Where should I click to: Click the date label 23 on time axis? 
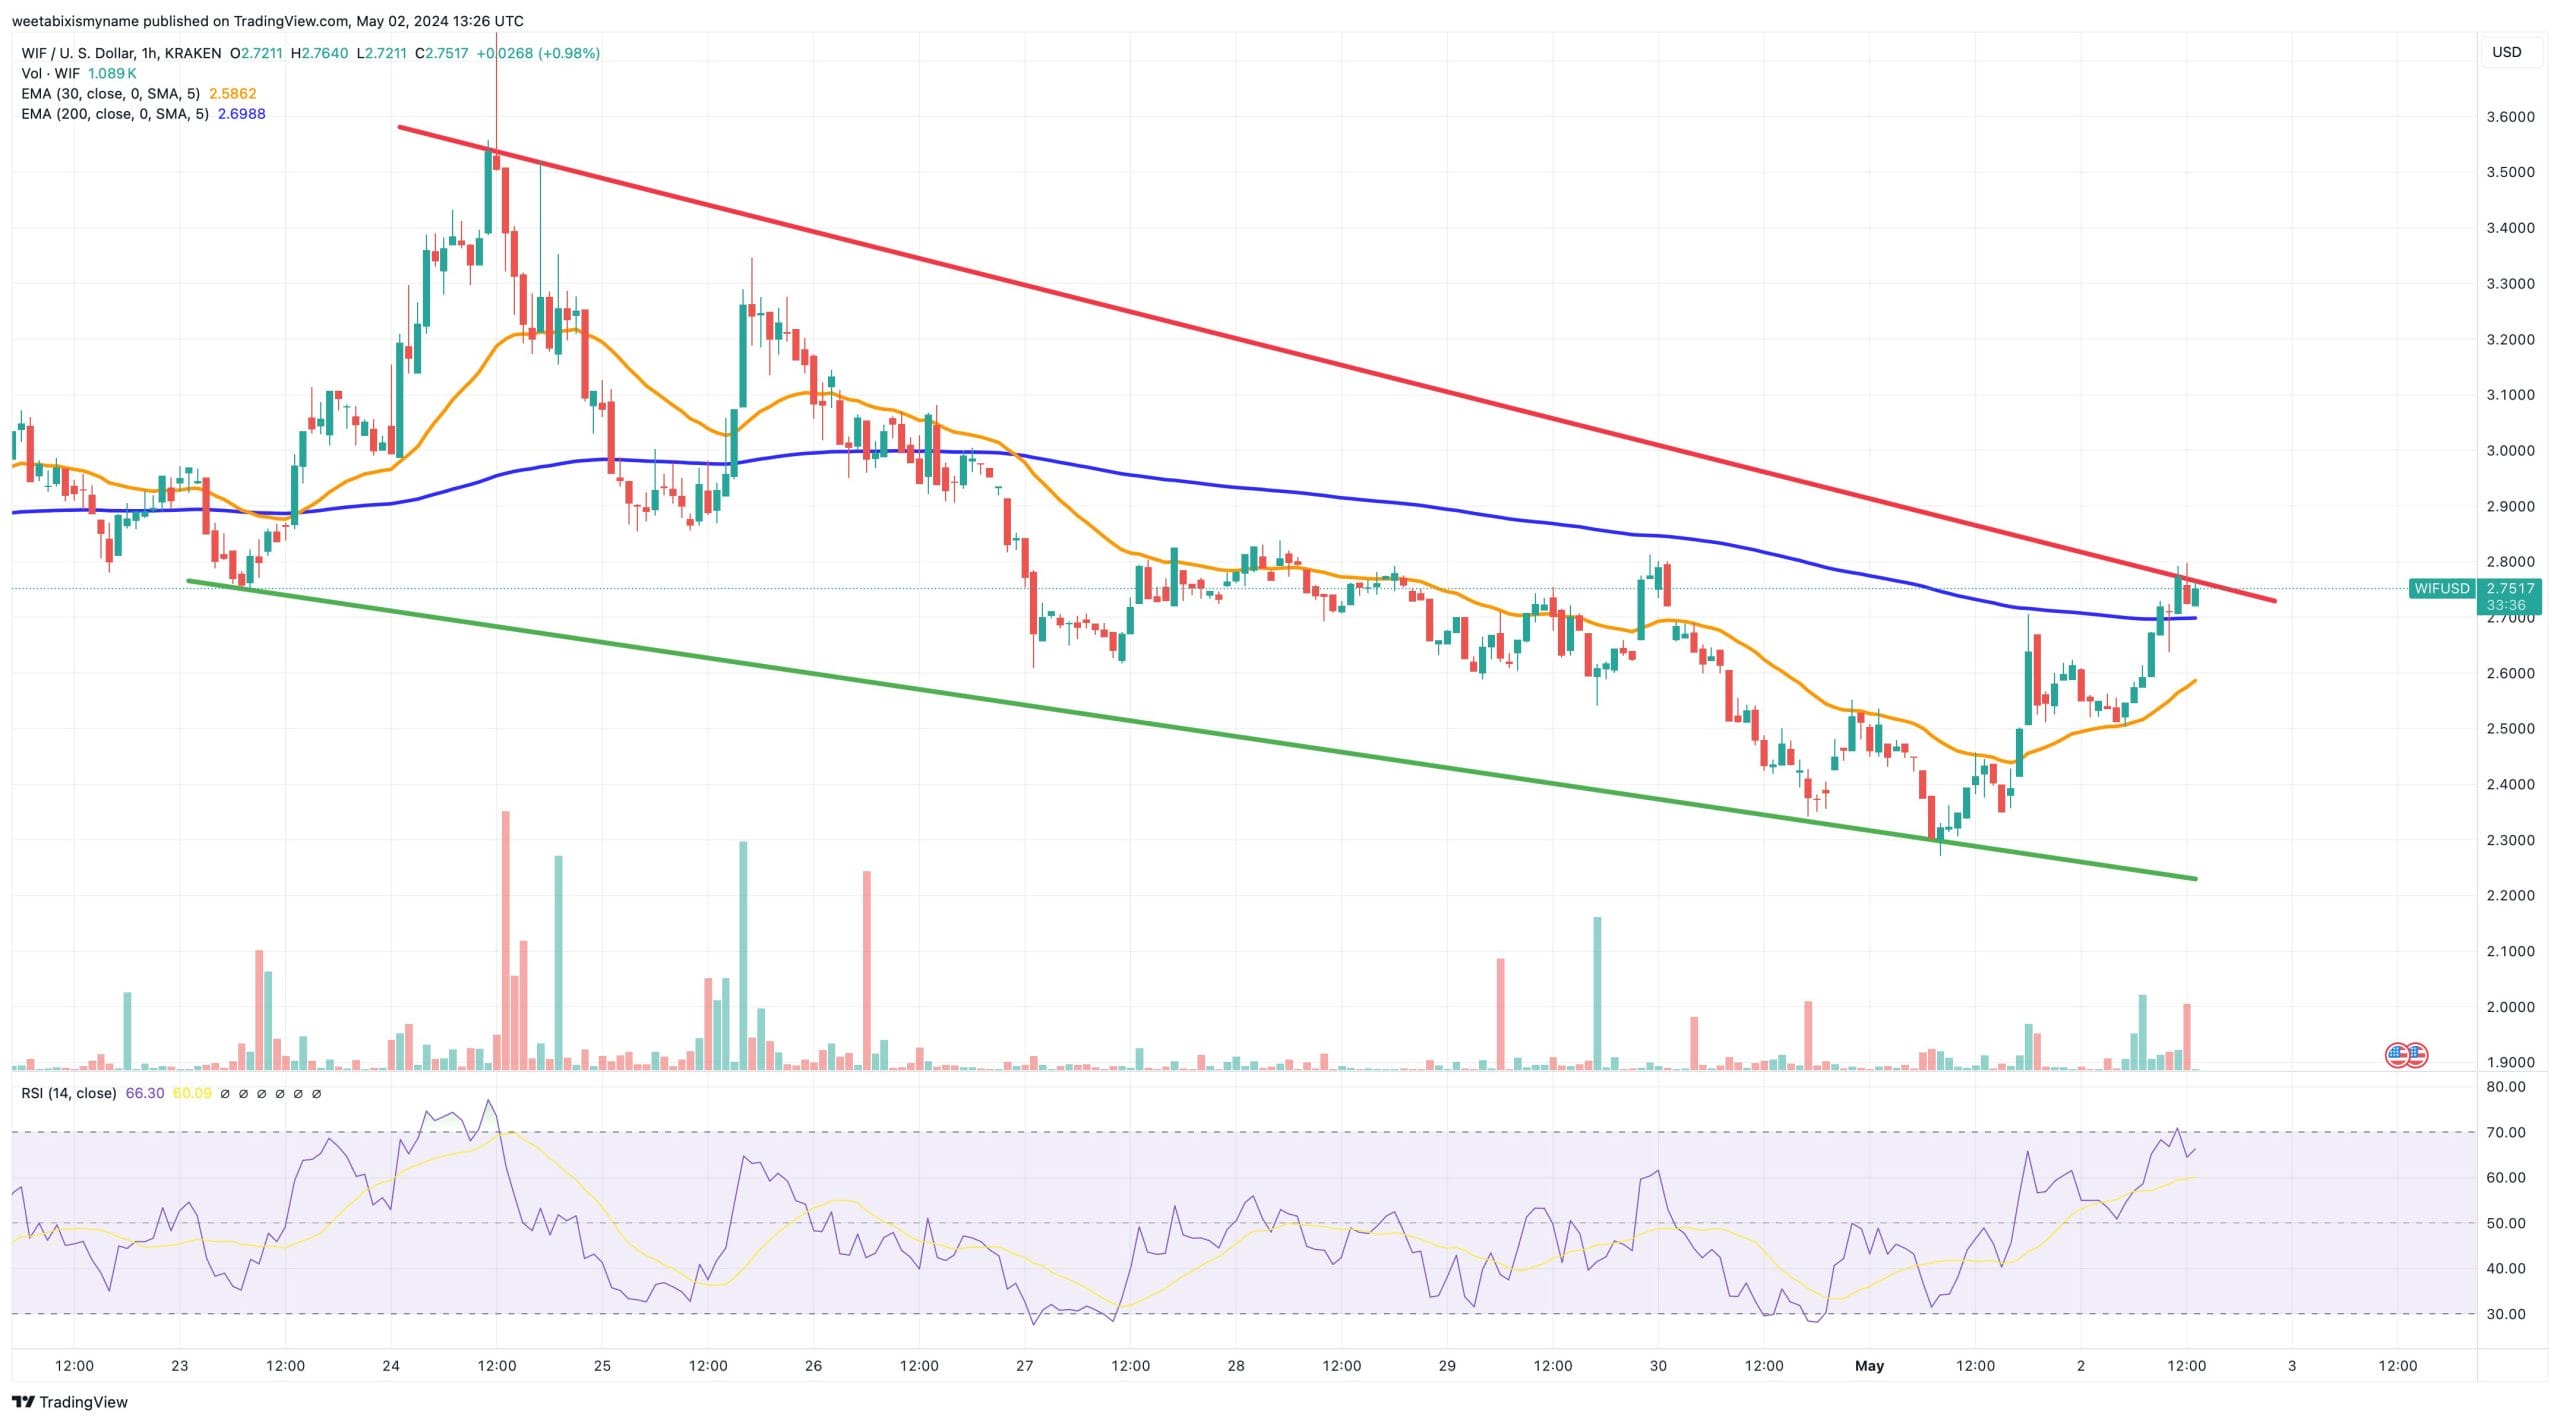(180, 1365)
